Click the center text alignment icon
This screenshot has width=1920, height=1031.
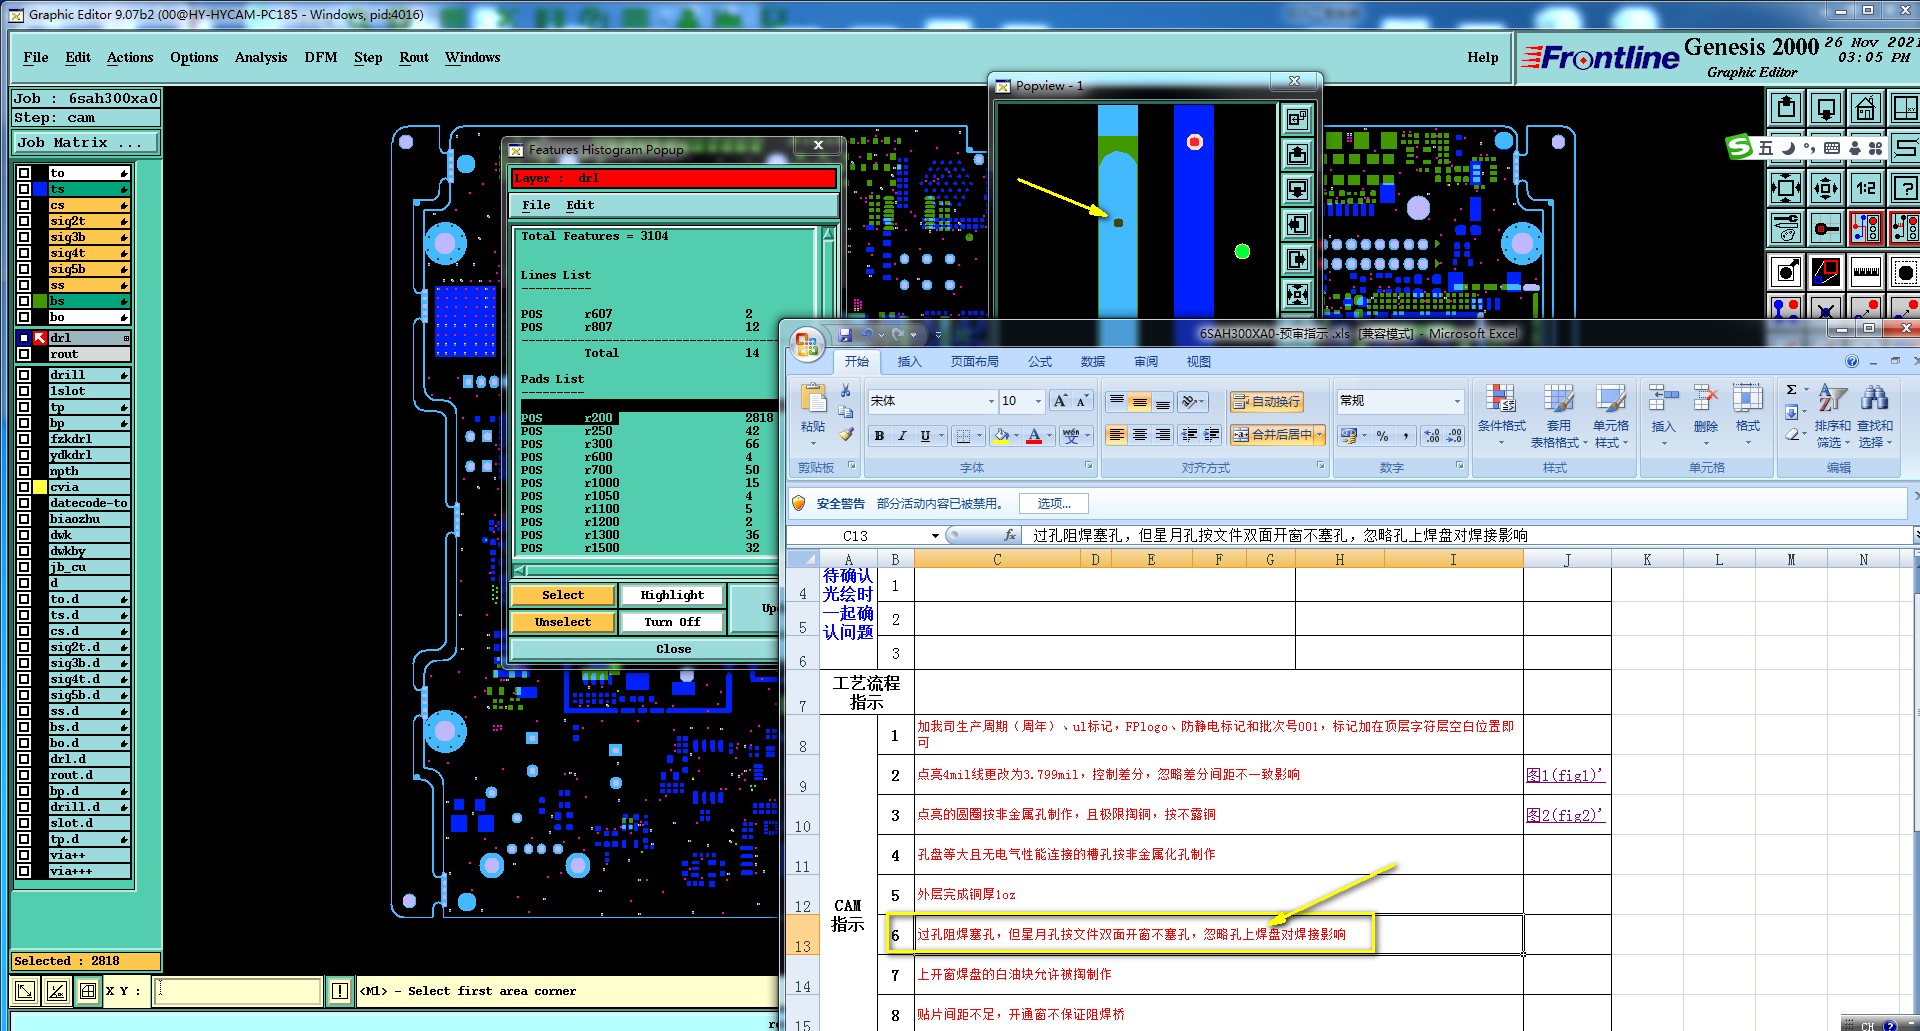point(1139,435)
